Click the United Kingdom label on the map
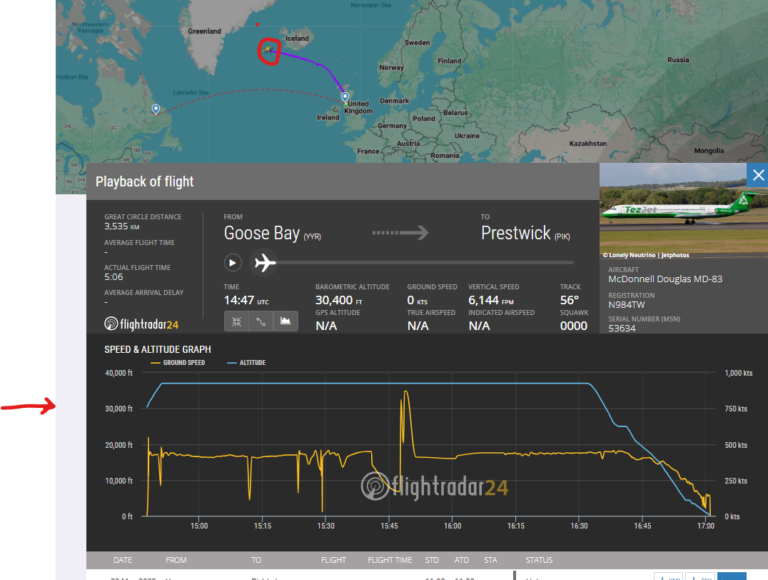Image resolution: width=768 pixels, height=580 pixels. pyautogui.click(x=359, y=107)
